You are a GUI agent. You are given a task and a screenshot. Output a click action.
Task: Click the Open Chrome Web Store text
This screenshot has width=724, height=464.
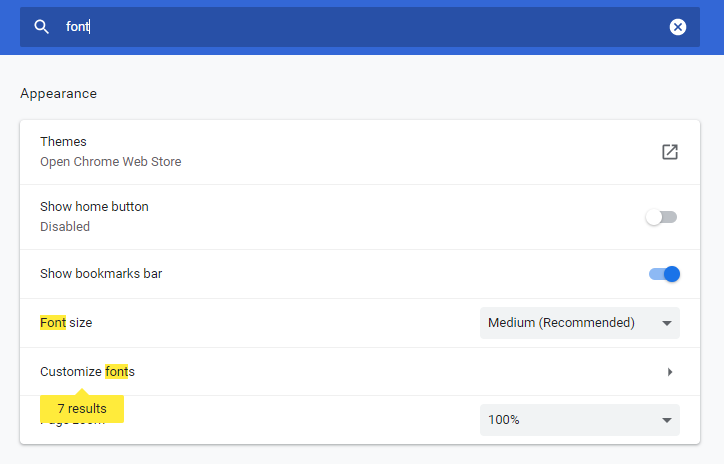coord(110,161)
